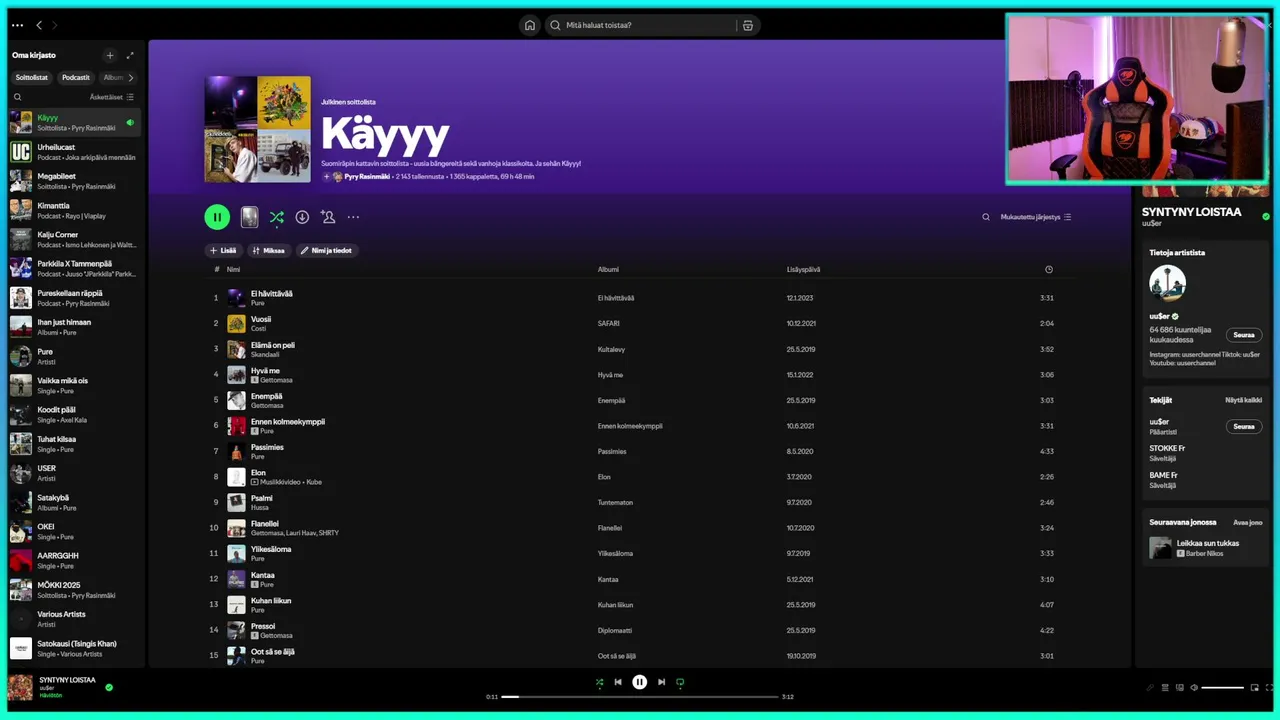This screenshot has width=1280, height=720.
Task: Filter library by Podcastit
Action: point(76,77)
